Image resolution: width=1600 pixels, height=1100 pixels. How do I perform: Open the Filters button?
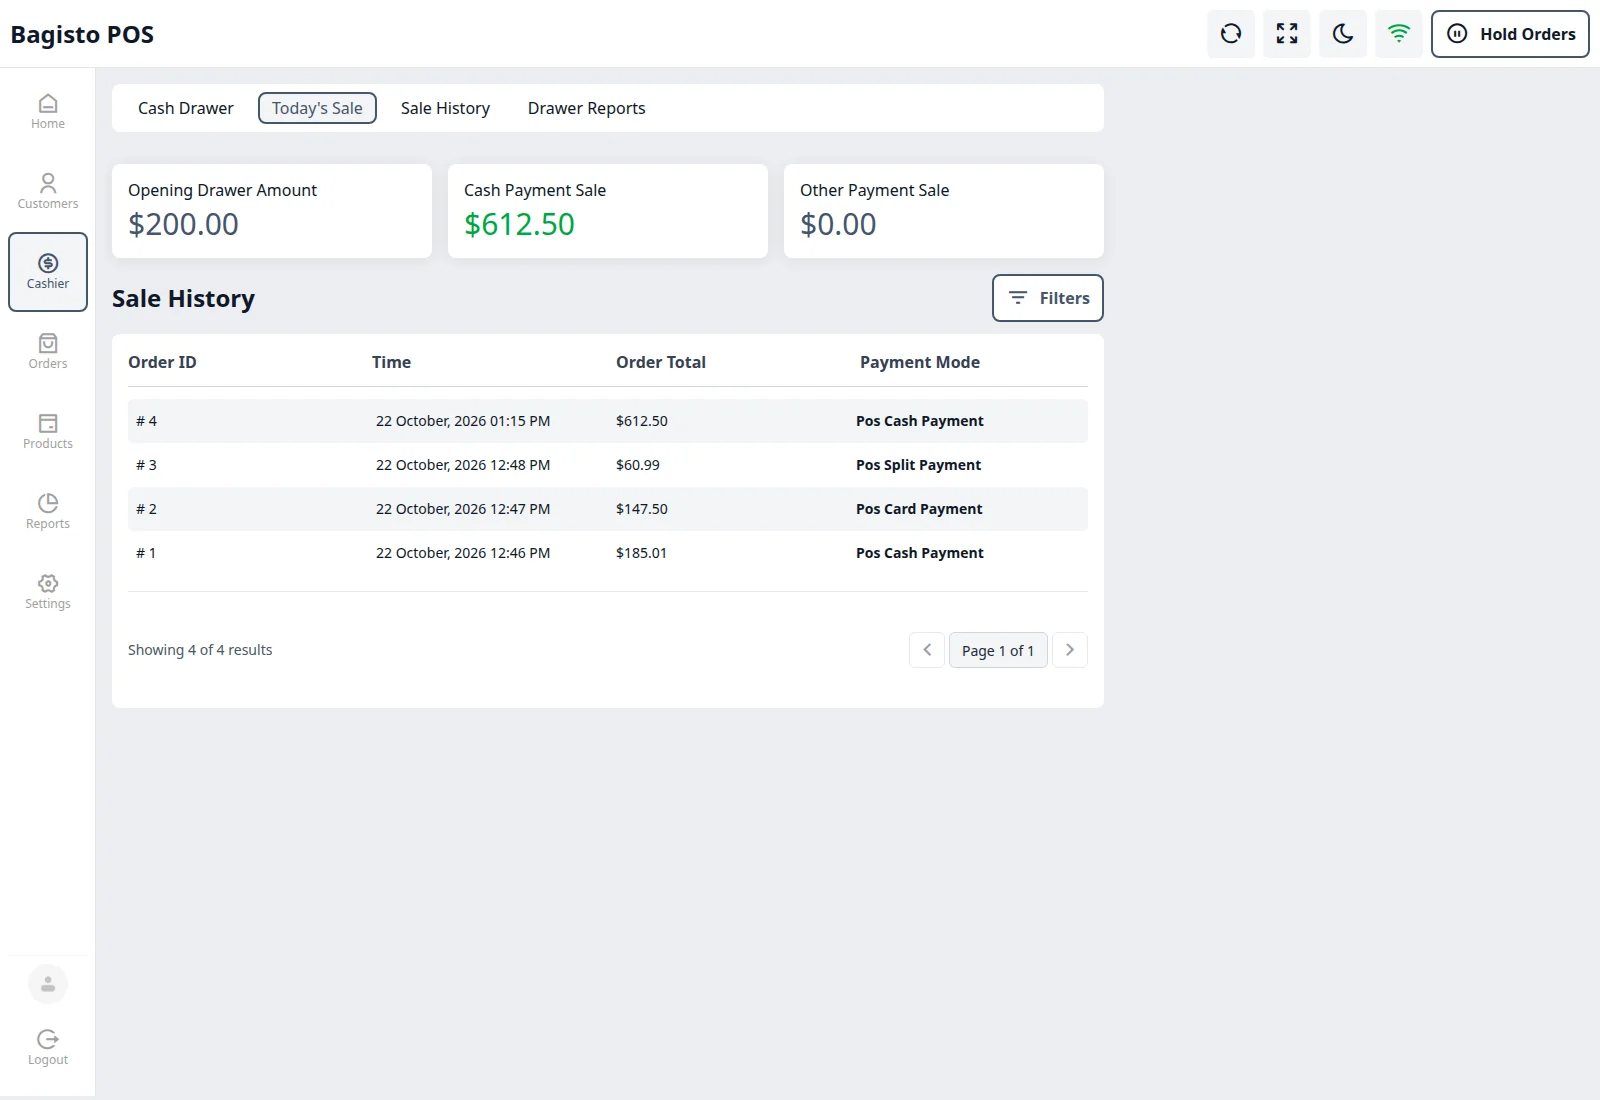click(1048, 298)
